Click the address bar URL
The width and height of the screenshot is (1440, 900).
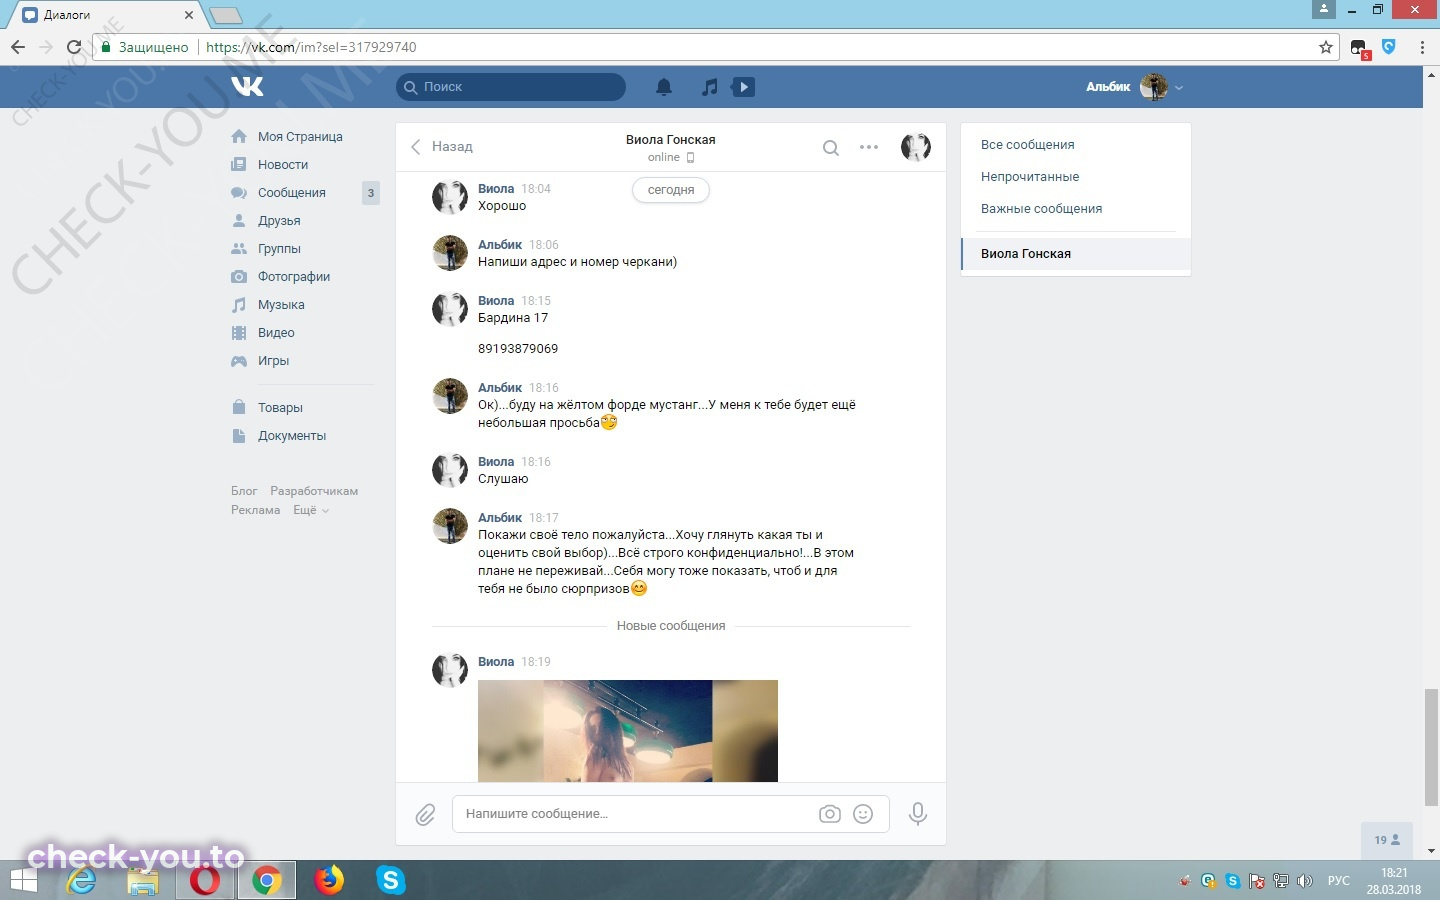[x=311, y=47]
